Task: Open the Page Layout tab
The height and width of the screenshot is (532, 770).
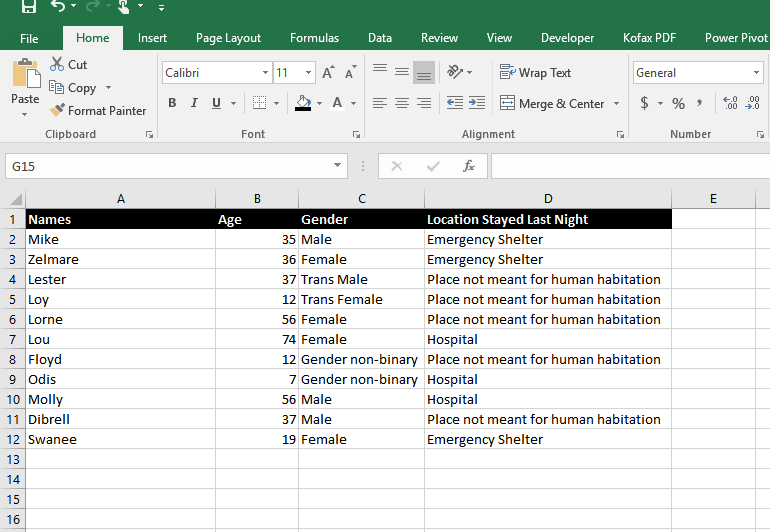Action: [228, 38]
